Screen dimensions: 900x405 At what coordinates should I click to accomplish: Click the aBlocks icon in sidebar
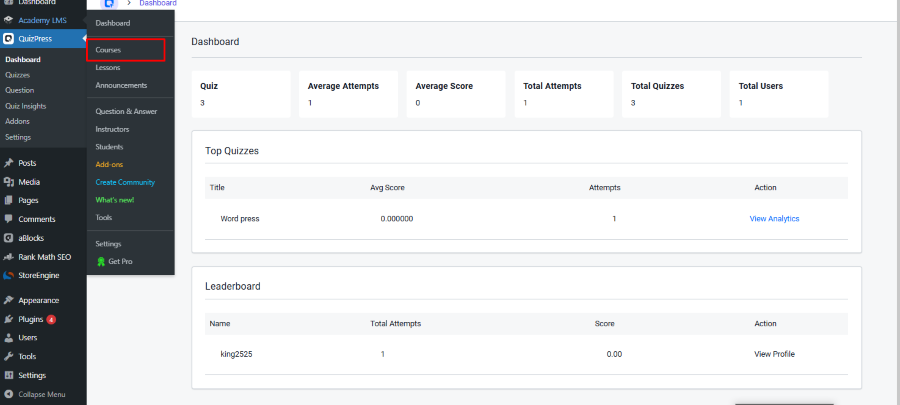click(9, 238)
